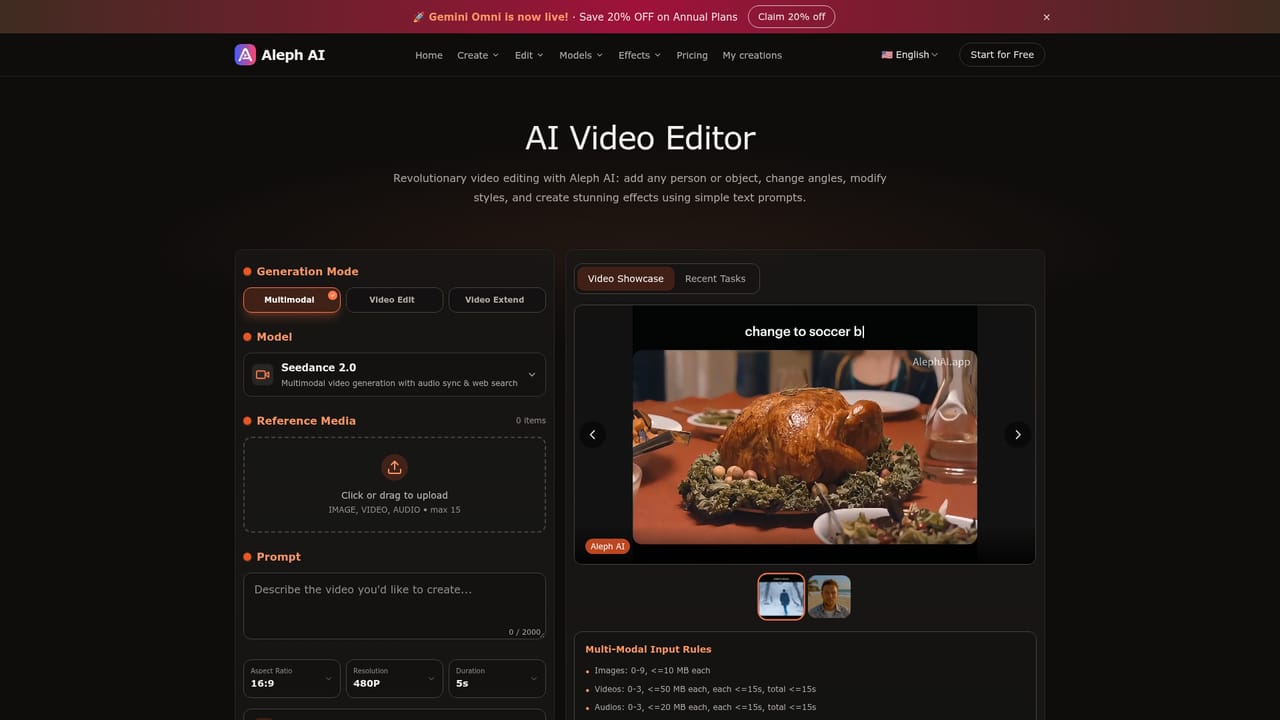Image resolution: width=1280 pixels, height=720 pixels.
Task: Click the upload icon in Reference Media
Action: point(394,467)
